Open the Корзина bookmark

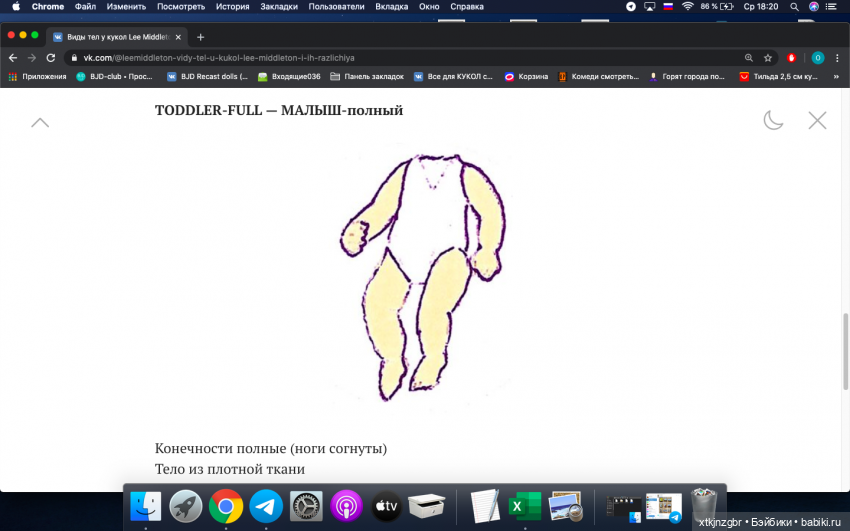click(x=526, y=77)
